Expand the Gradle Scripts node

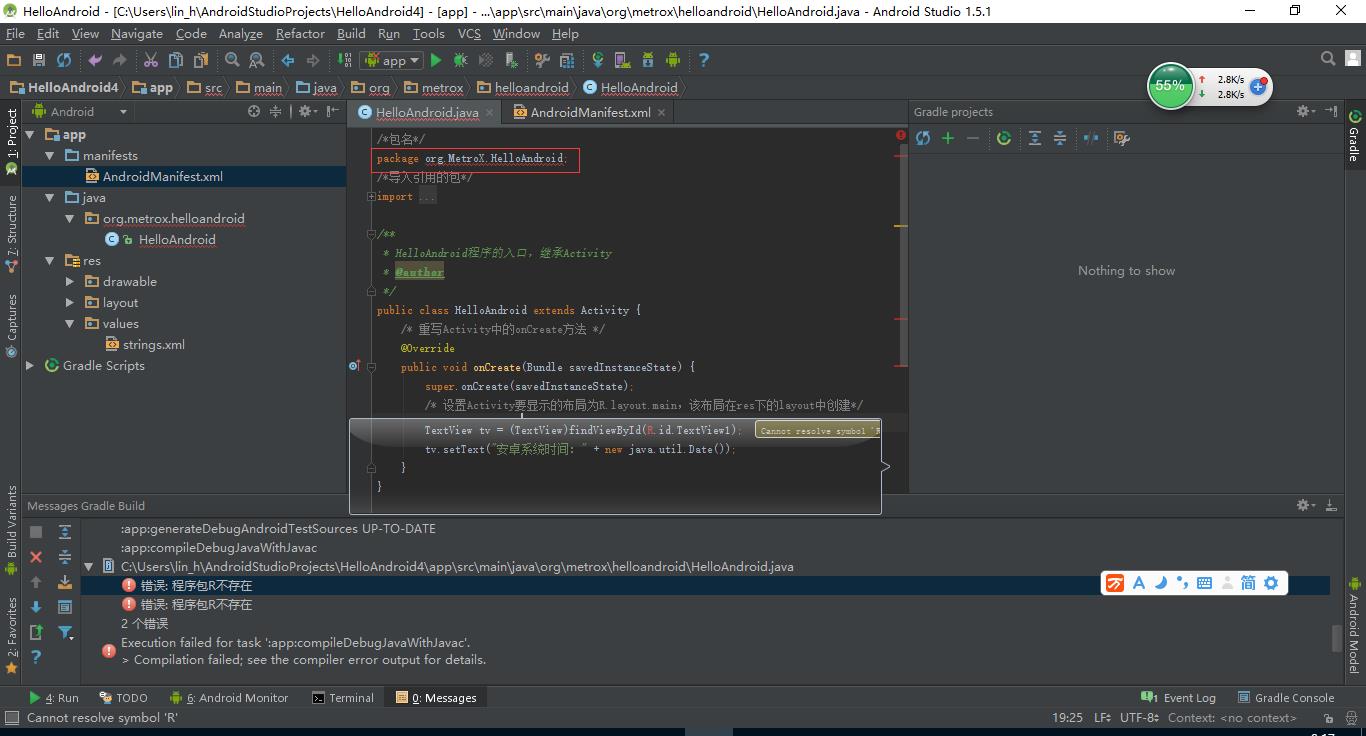[30, 366]
